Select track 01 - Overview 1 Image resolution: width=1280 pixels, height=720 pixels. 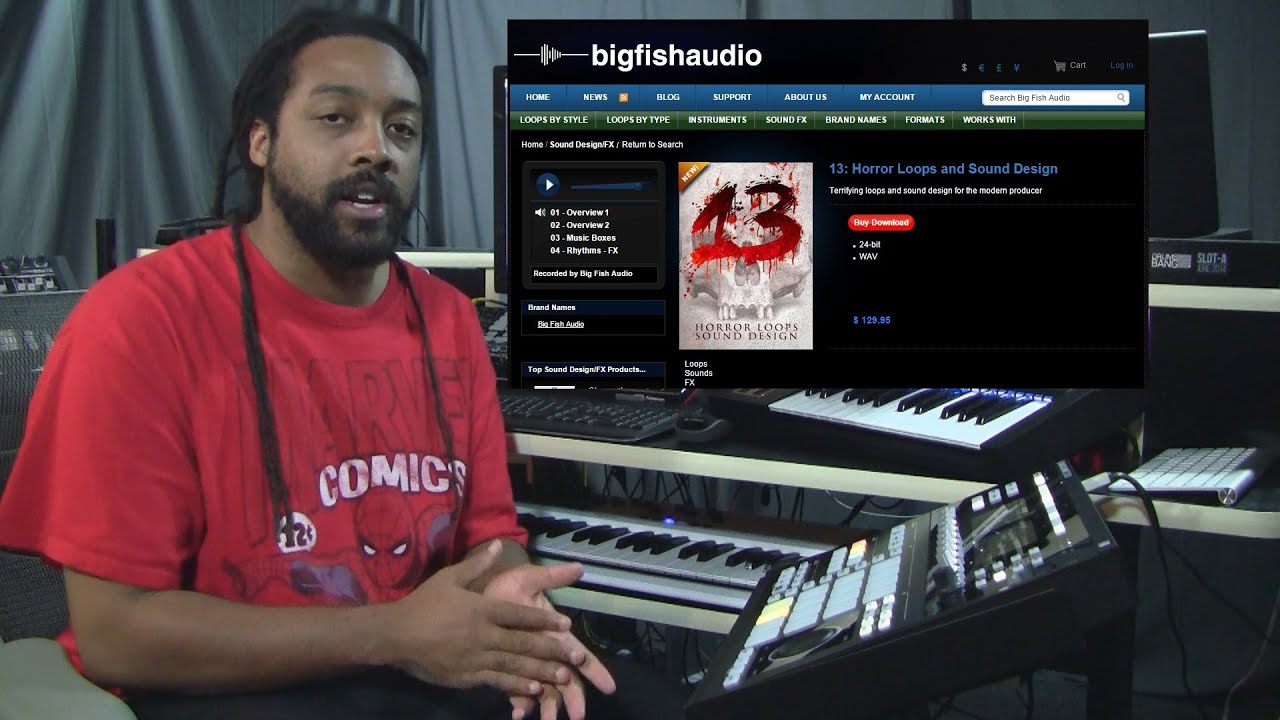pyautogui.click(x=579, y=212)
